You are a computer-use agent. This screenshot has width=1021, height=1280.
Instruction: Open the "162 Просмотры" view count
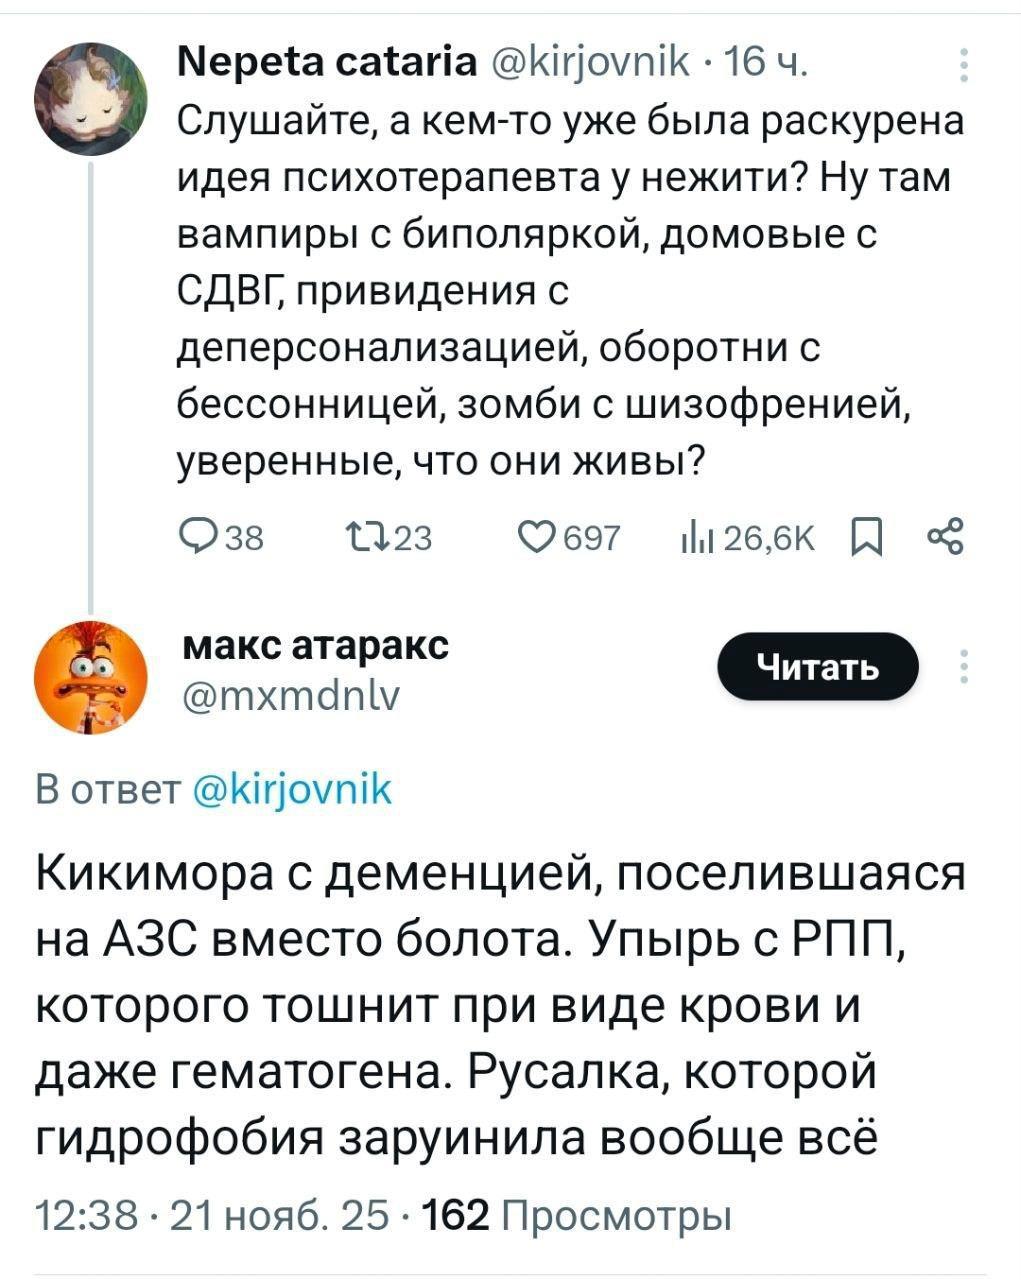[x=577, y=1216]
